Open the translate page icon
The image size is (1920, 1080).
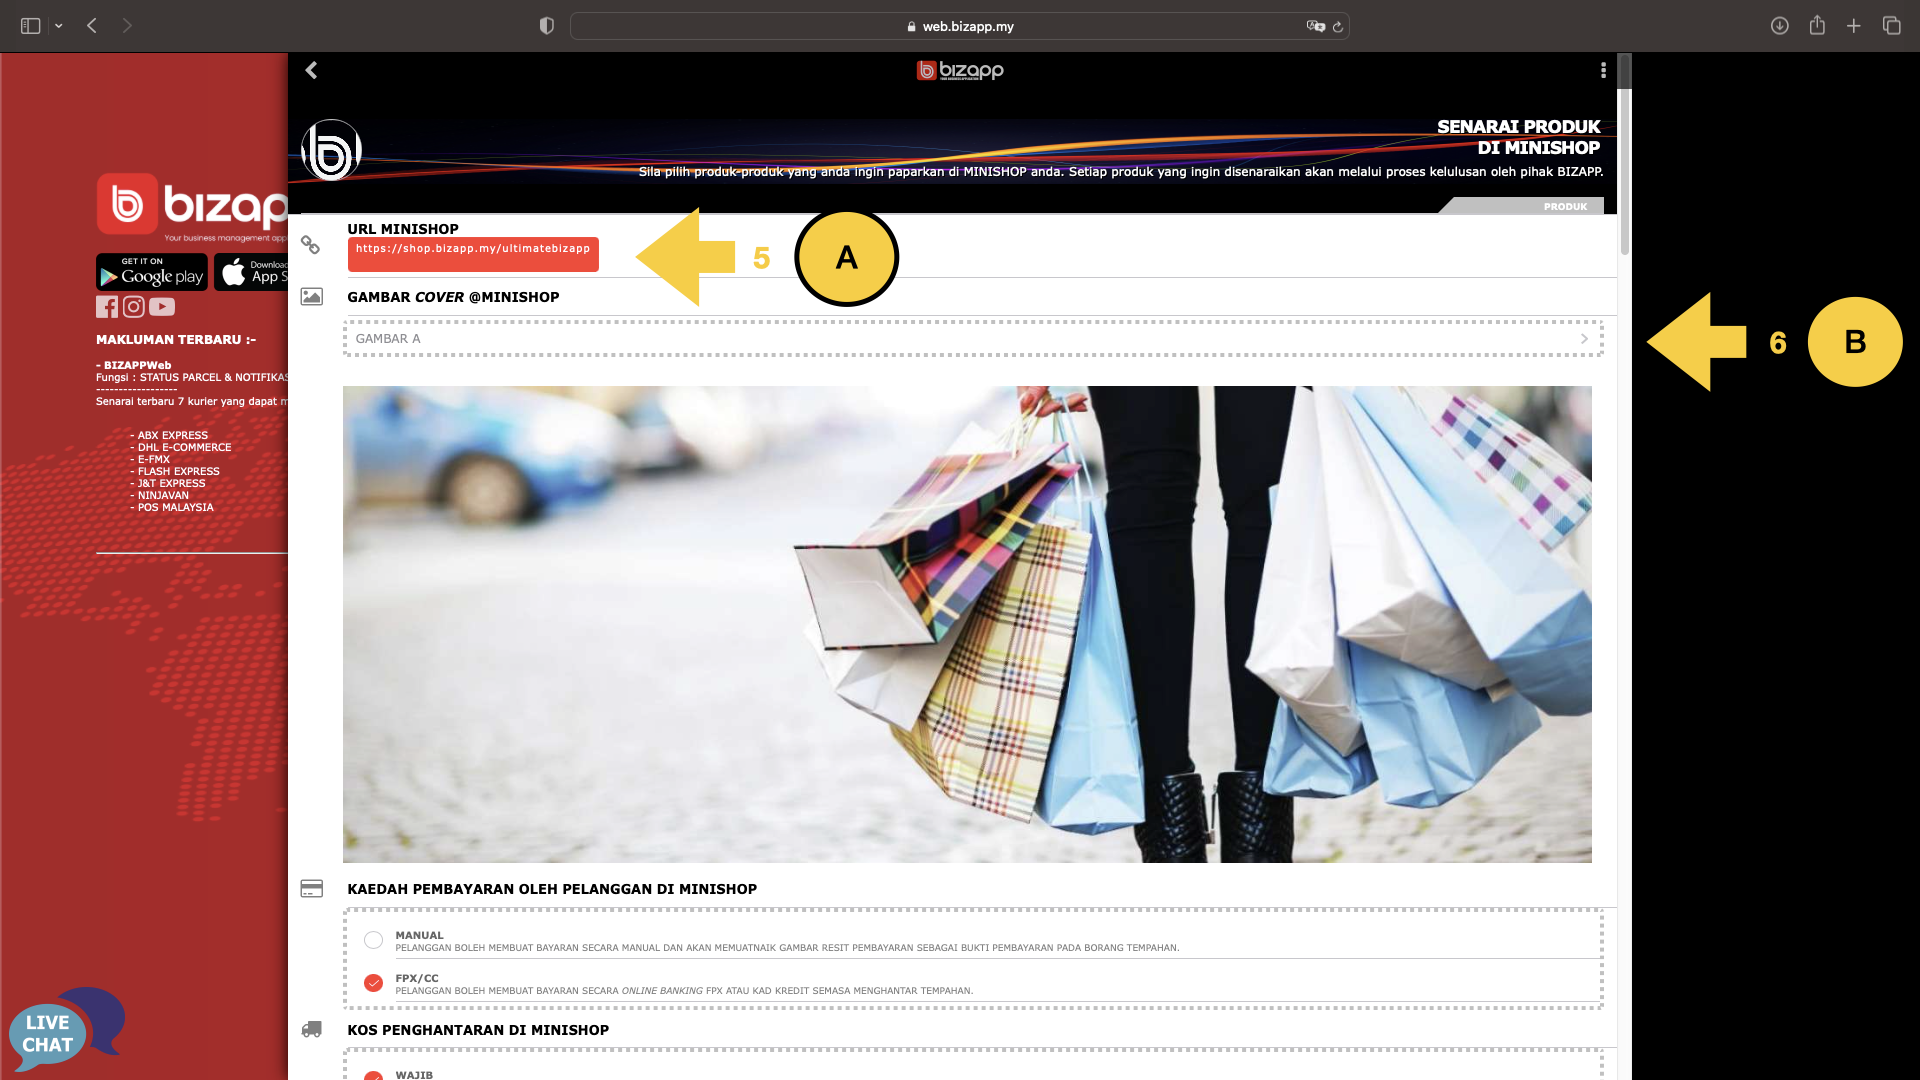(1315, 26)
